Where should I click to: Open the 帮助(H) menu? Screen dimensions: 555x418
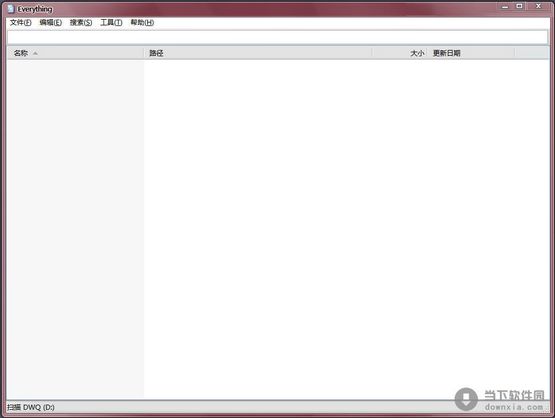[142, 23]
